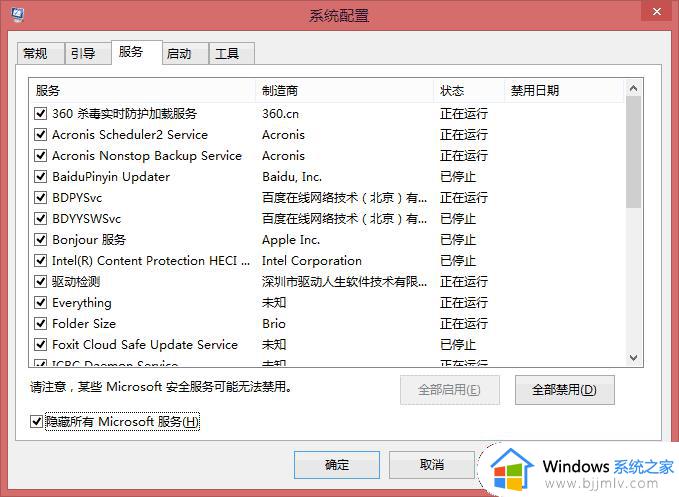This screenshot has height=497, width=679.
Task: Click the 取消 button
Action: coord(432,465)
